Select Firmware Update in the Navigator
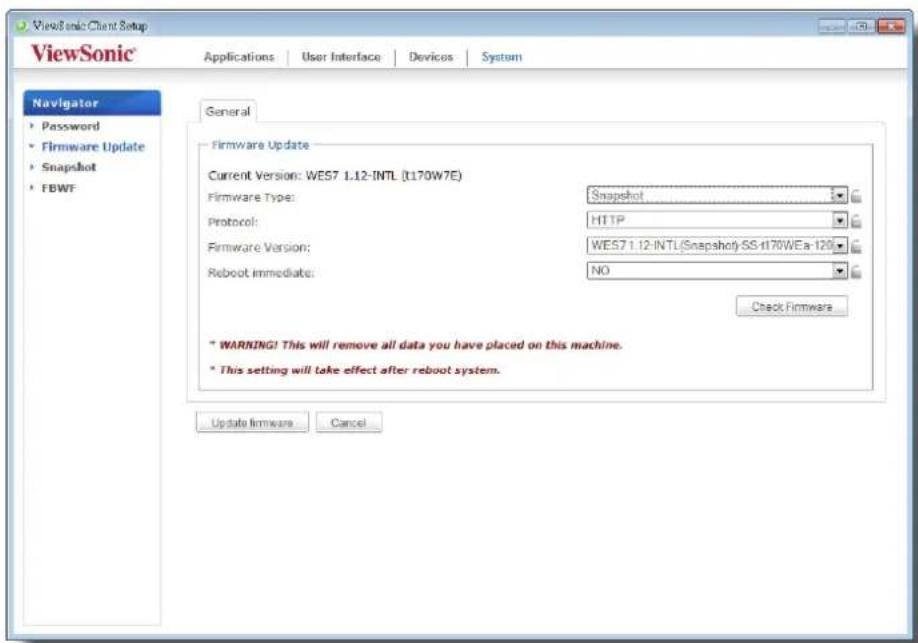Screen dimensions: 918x643 (93, 146)
